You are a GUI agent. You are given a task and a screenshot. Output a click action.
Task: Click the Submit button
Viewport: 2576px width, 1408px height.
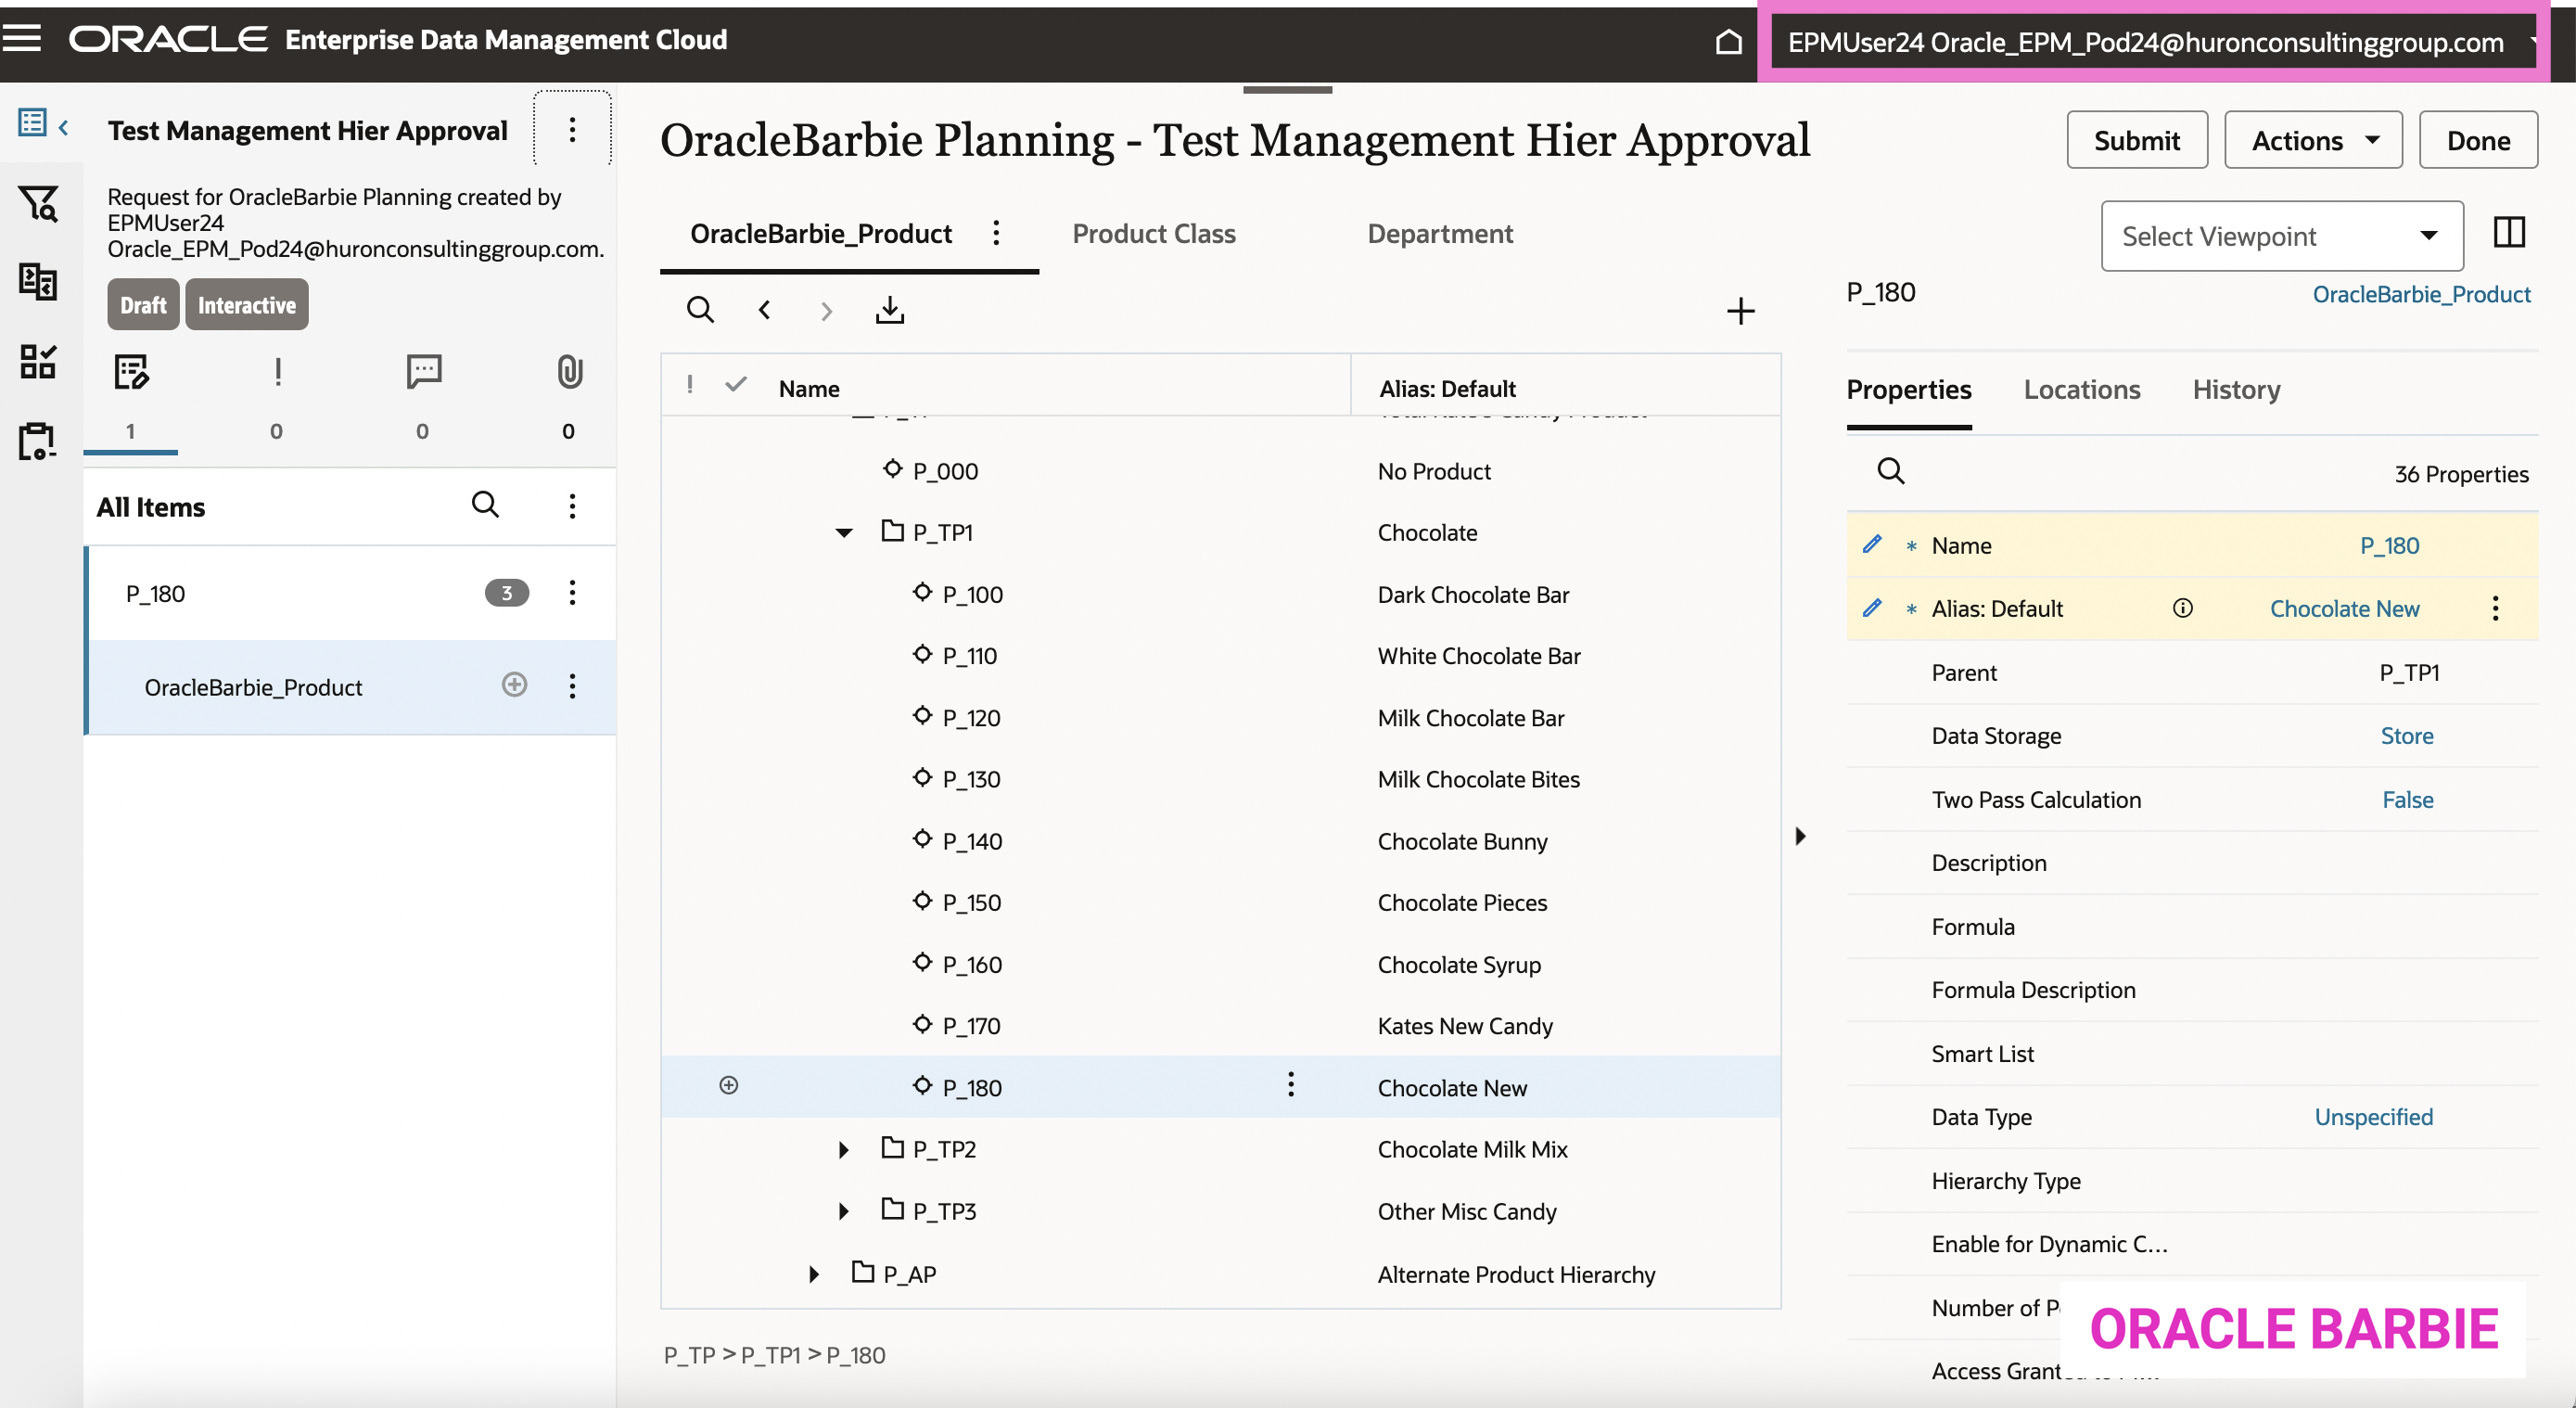point(2136,140)
